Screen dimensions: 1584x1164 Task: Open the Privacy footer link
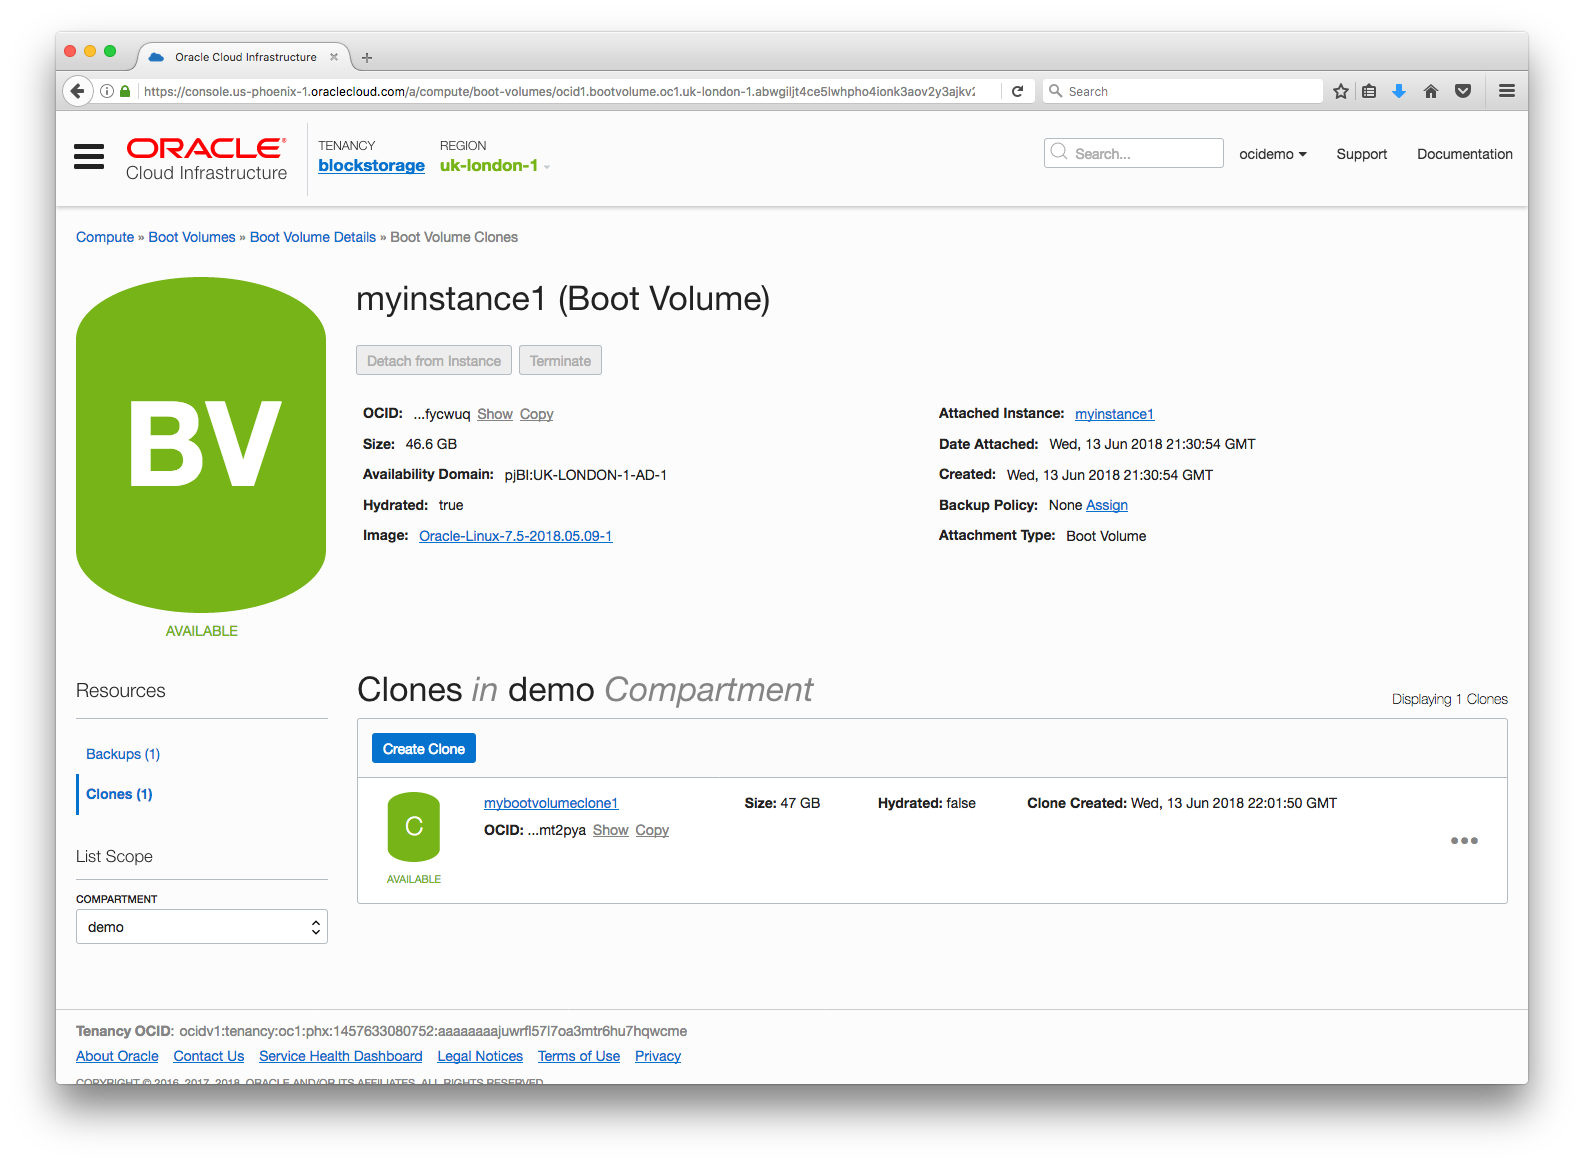658,1056
